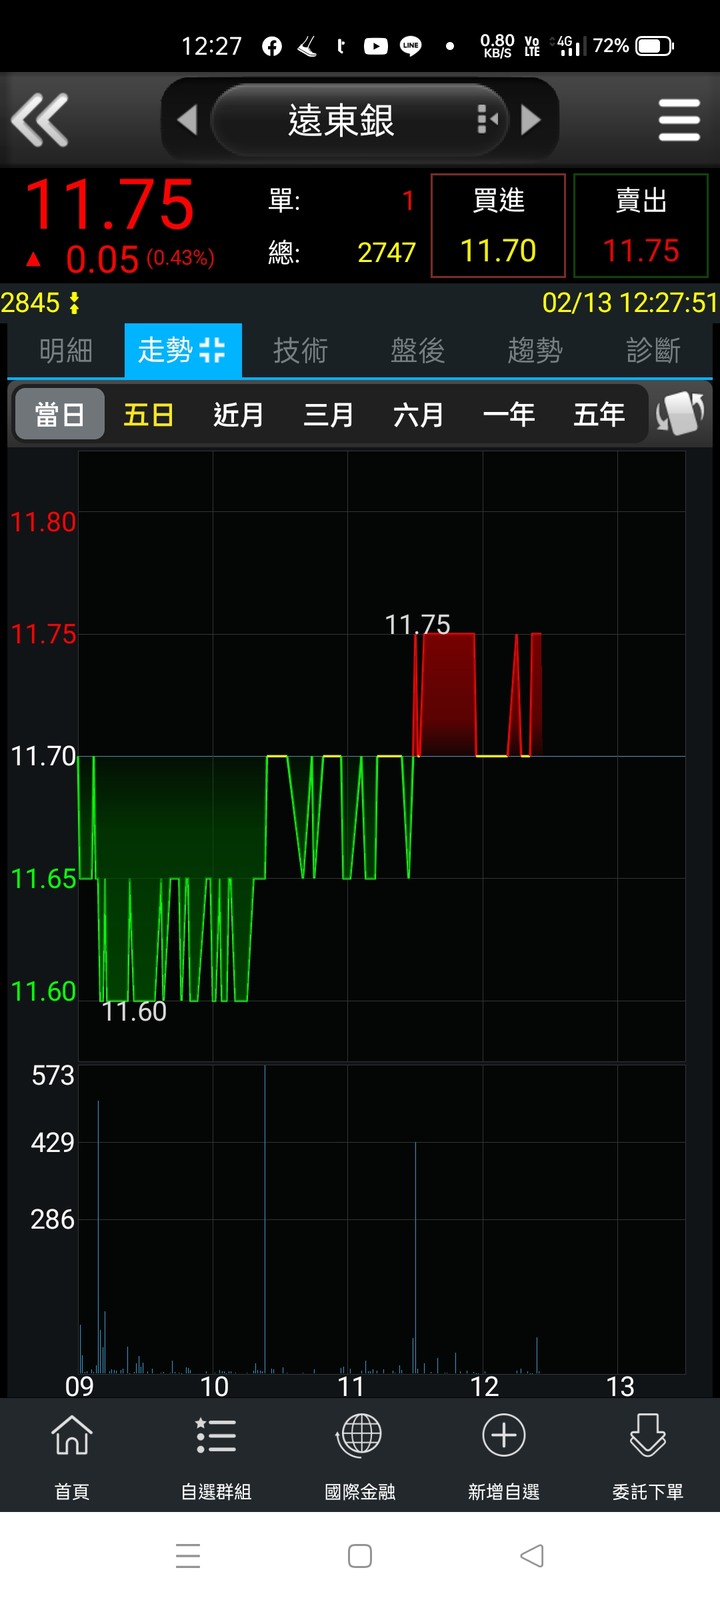Viewport: 720px width, 1600px height.
Task: Tap the 賣出 11.75 sell box
Action: [641, 225]
